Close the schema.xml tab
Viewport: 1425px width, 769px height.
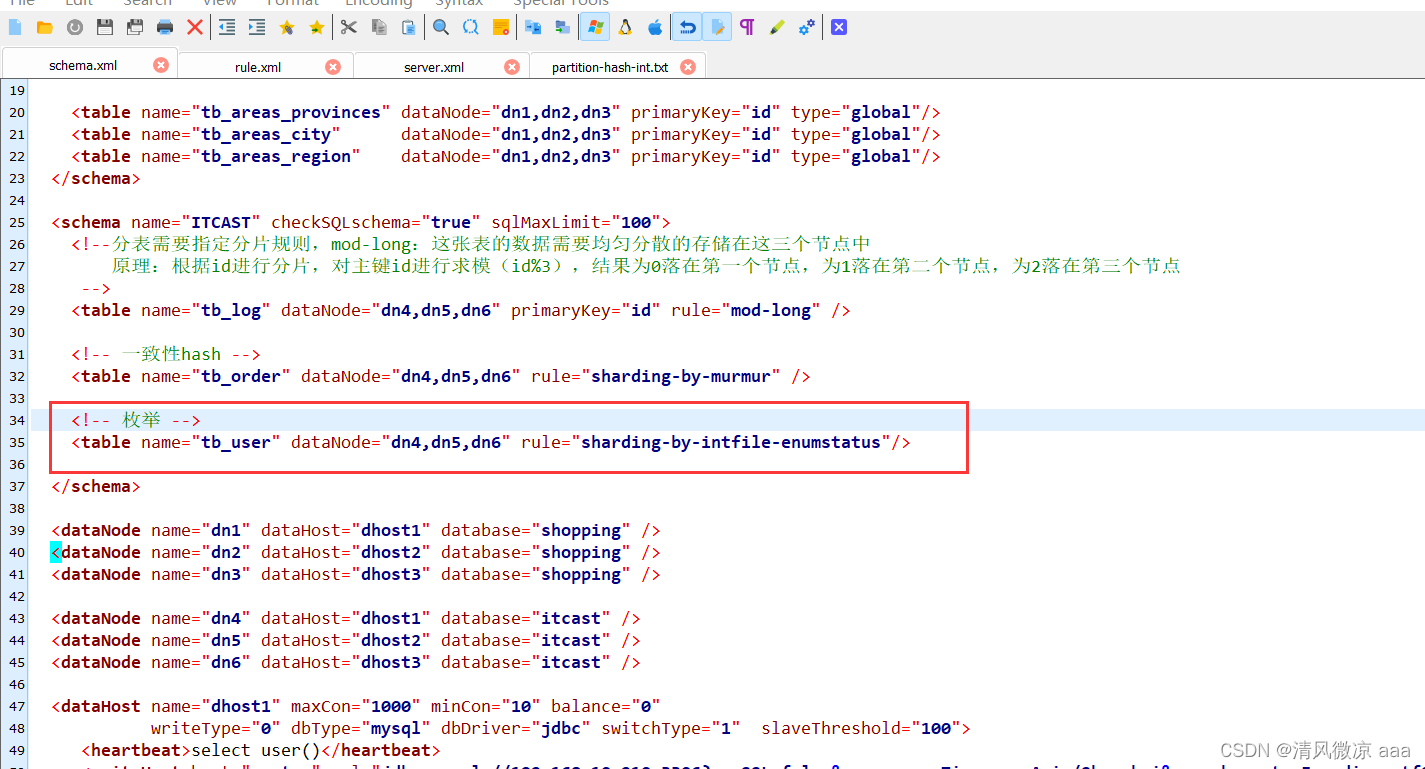[x=161, y=65]
